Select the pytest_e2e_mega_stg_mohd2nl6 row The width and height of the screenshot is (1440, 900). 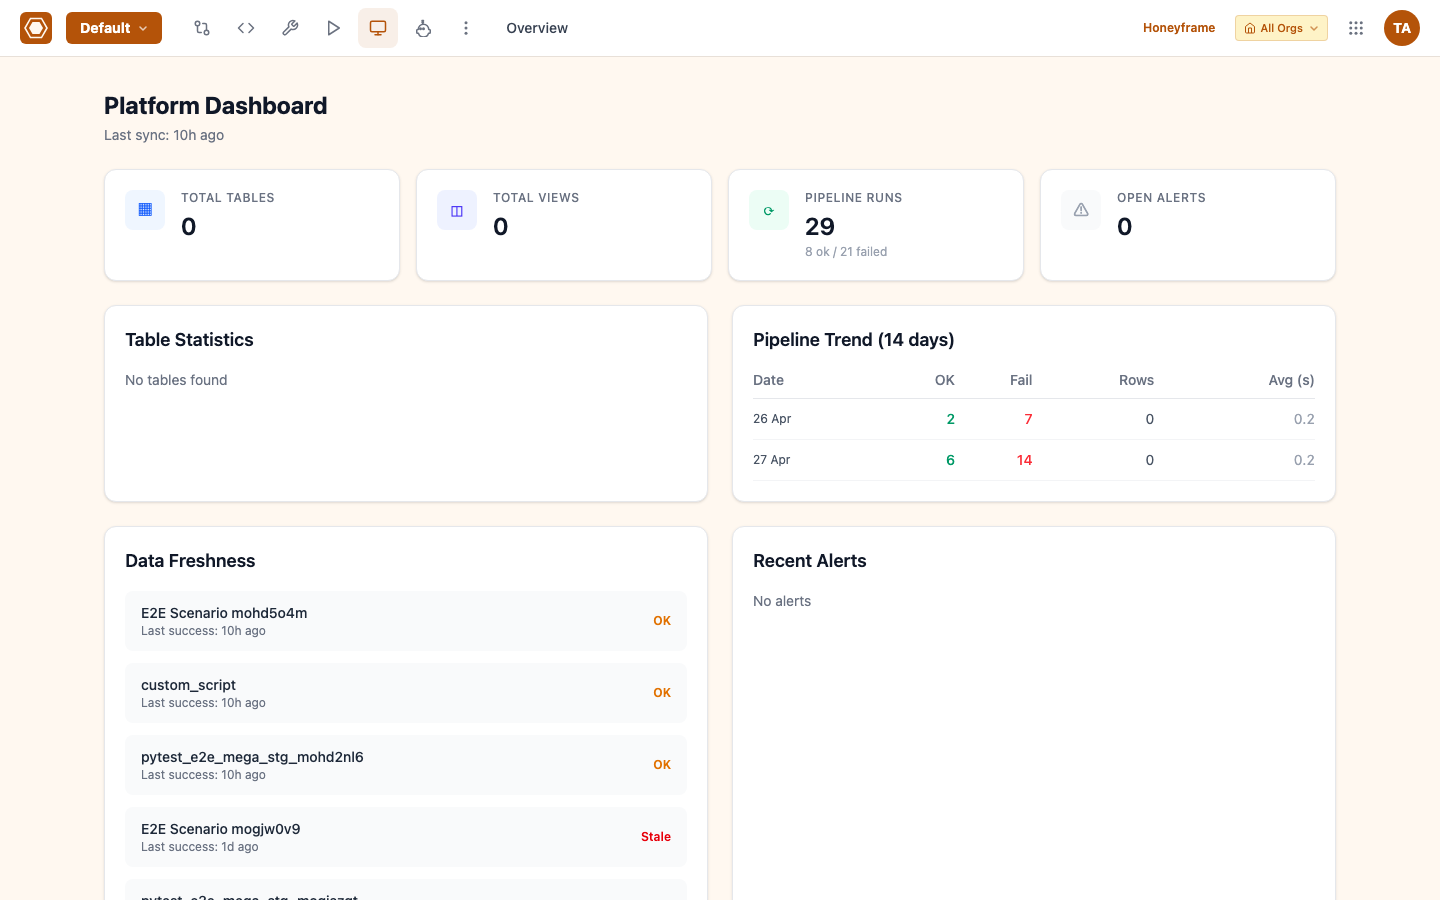coord(406,765)
